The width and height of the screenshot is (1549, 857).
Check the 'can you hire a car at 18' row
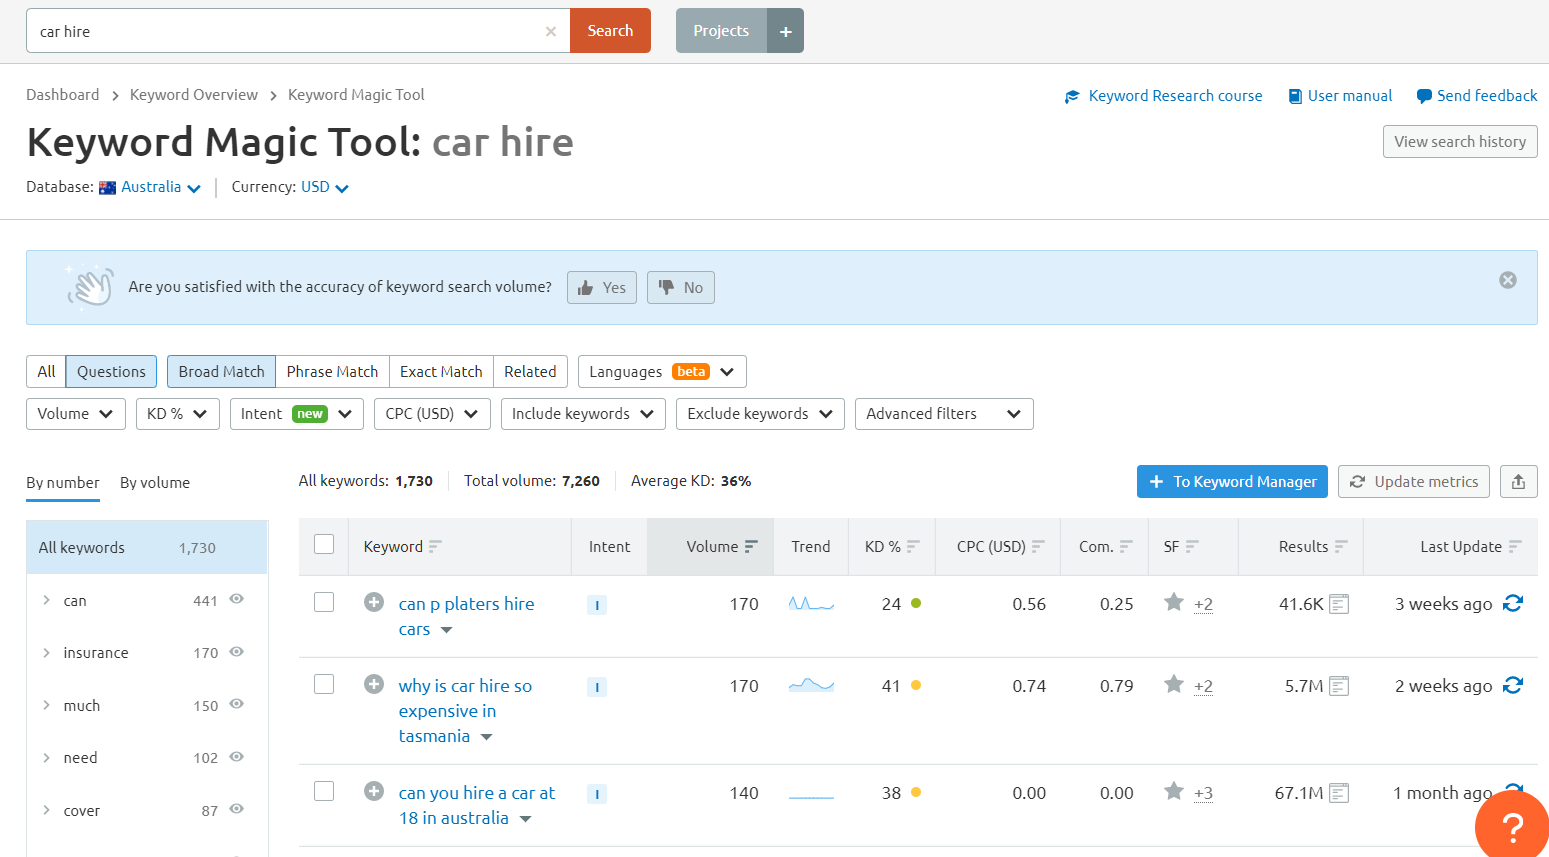[324, 791]
